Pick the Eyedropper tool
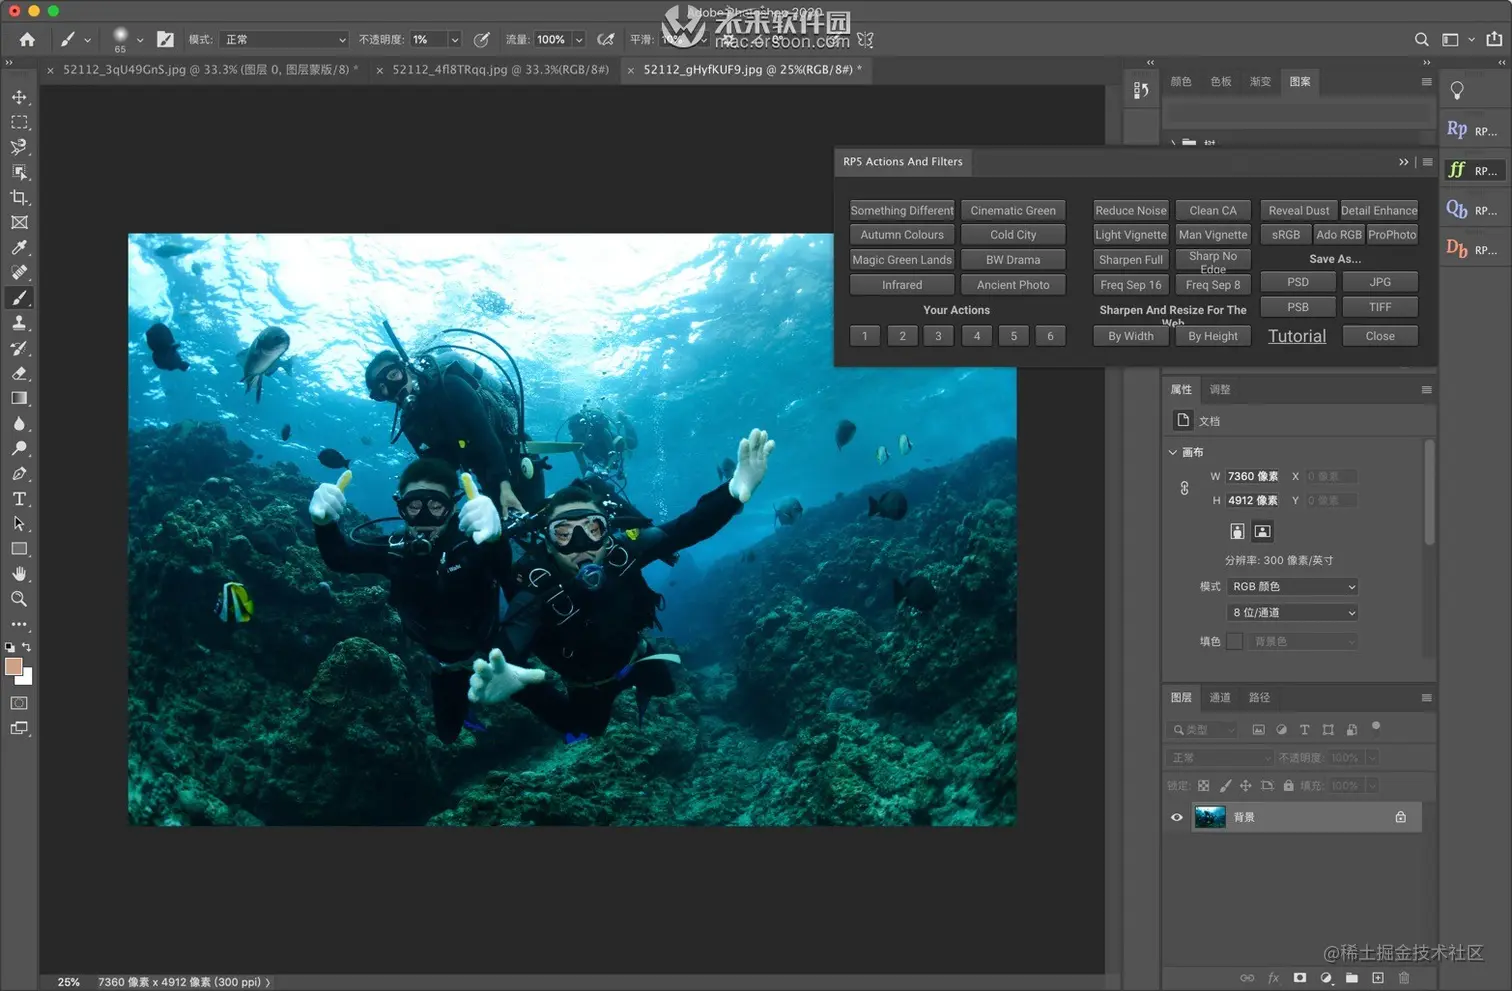Viewport: 1512px width, 991px height. pos(19,248)
